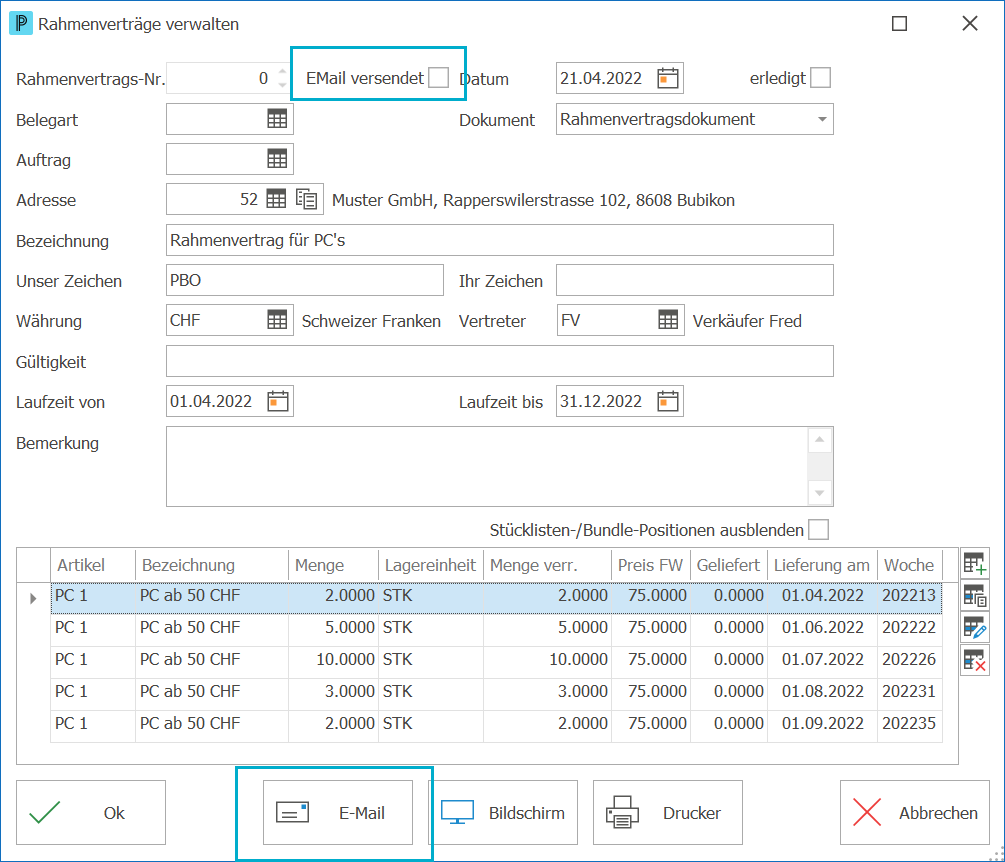The image size is (1005, 862).
Task: Click the row indicator arrow of the first row
Action: point(33,599)
